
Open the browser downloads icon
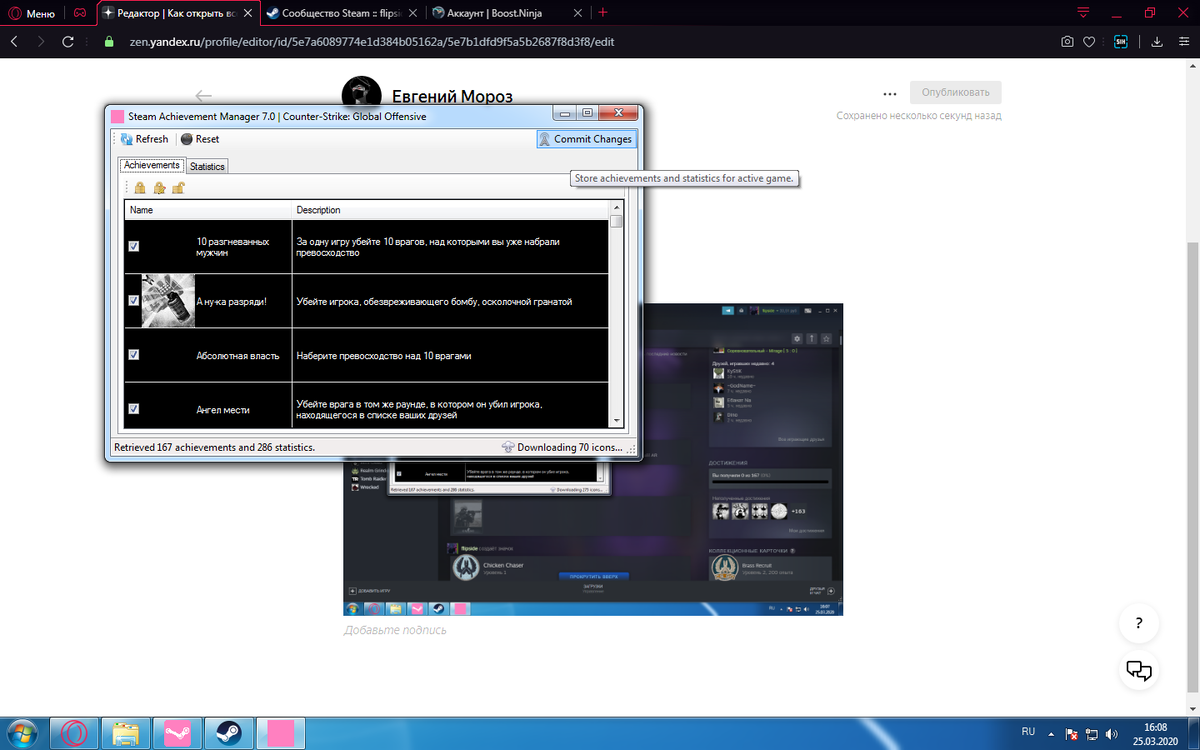pos(1156,42)
